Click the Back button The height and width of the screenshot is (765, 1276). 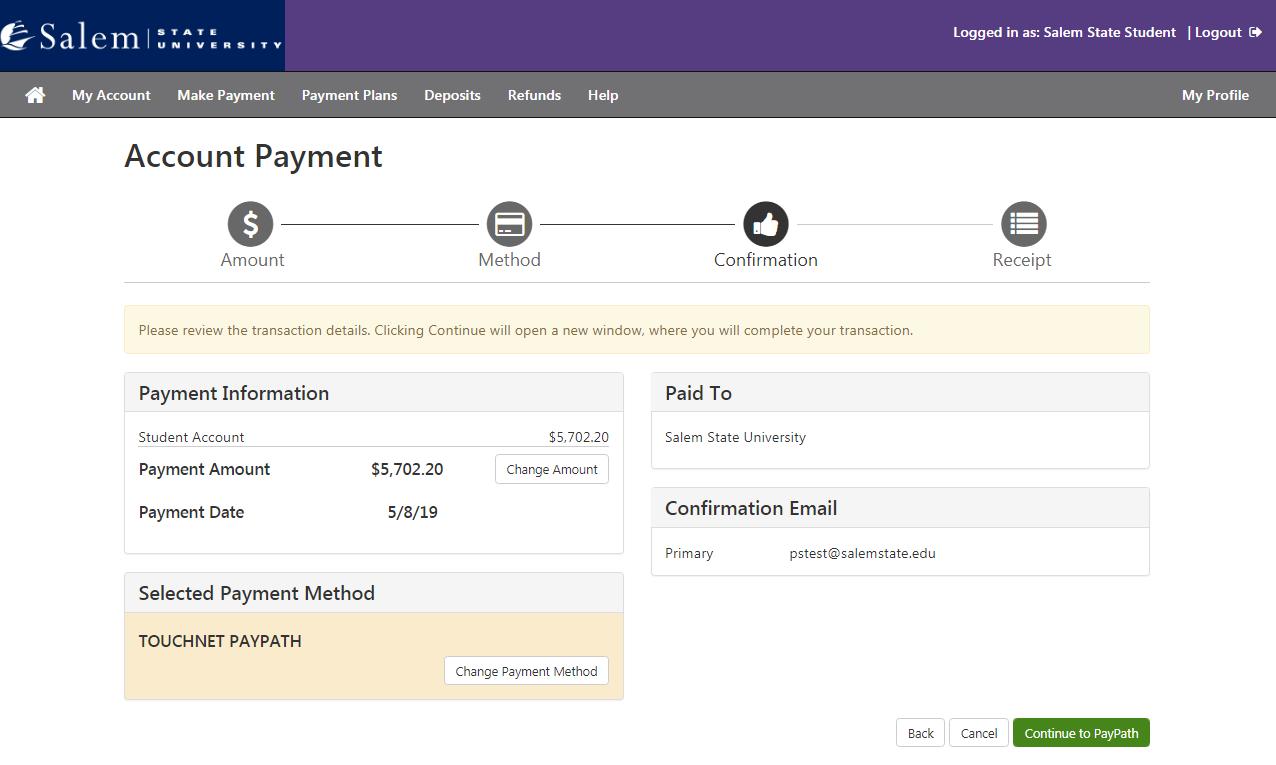(x=920, y=733)
